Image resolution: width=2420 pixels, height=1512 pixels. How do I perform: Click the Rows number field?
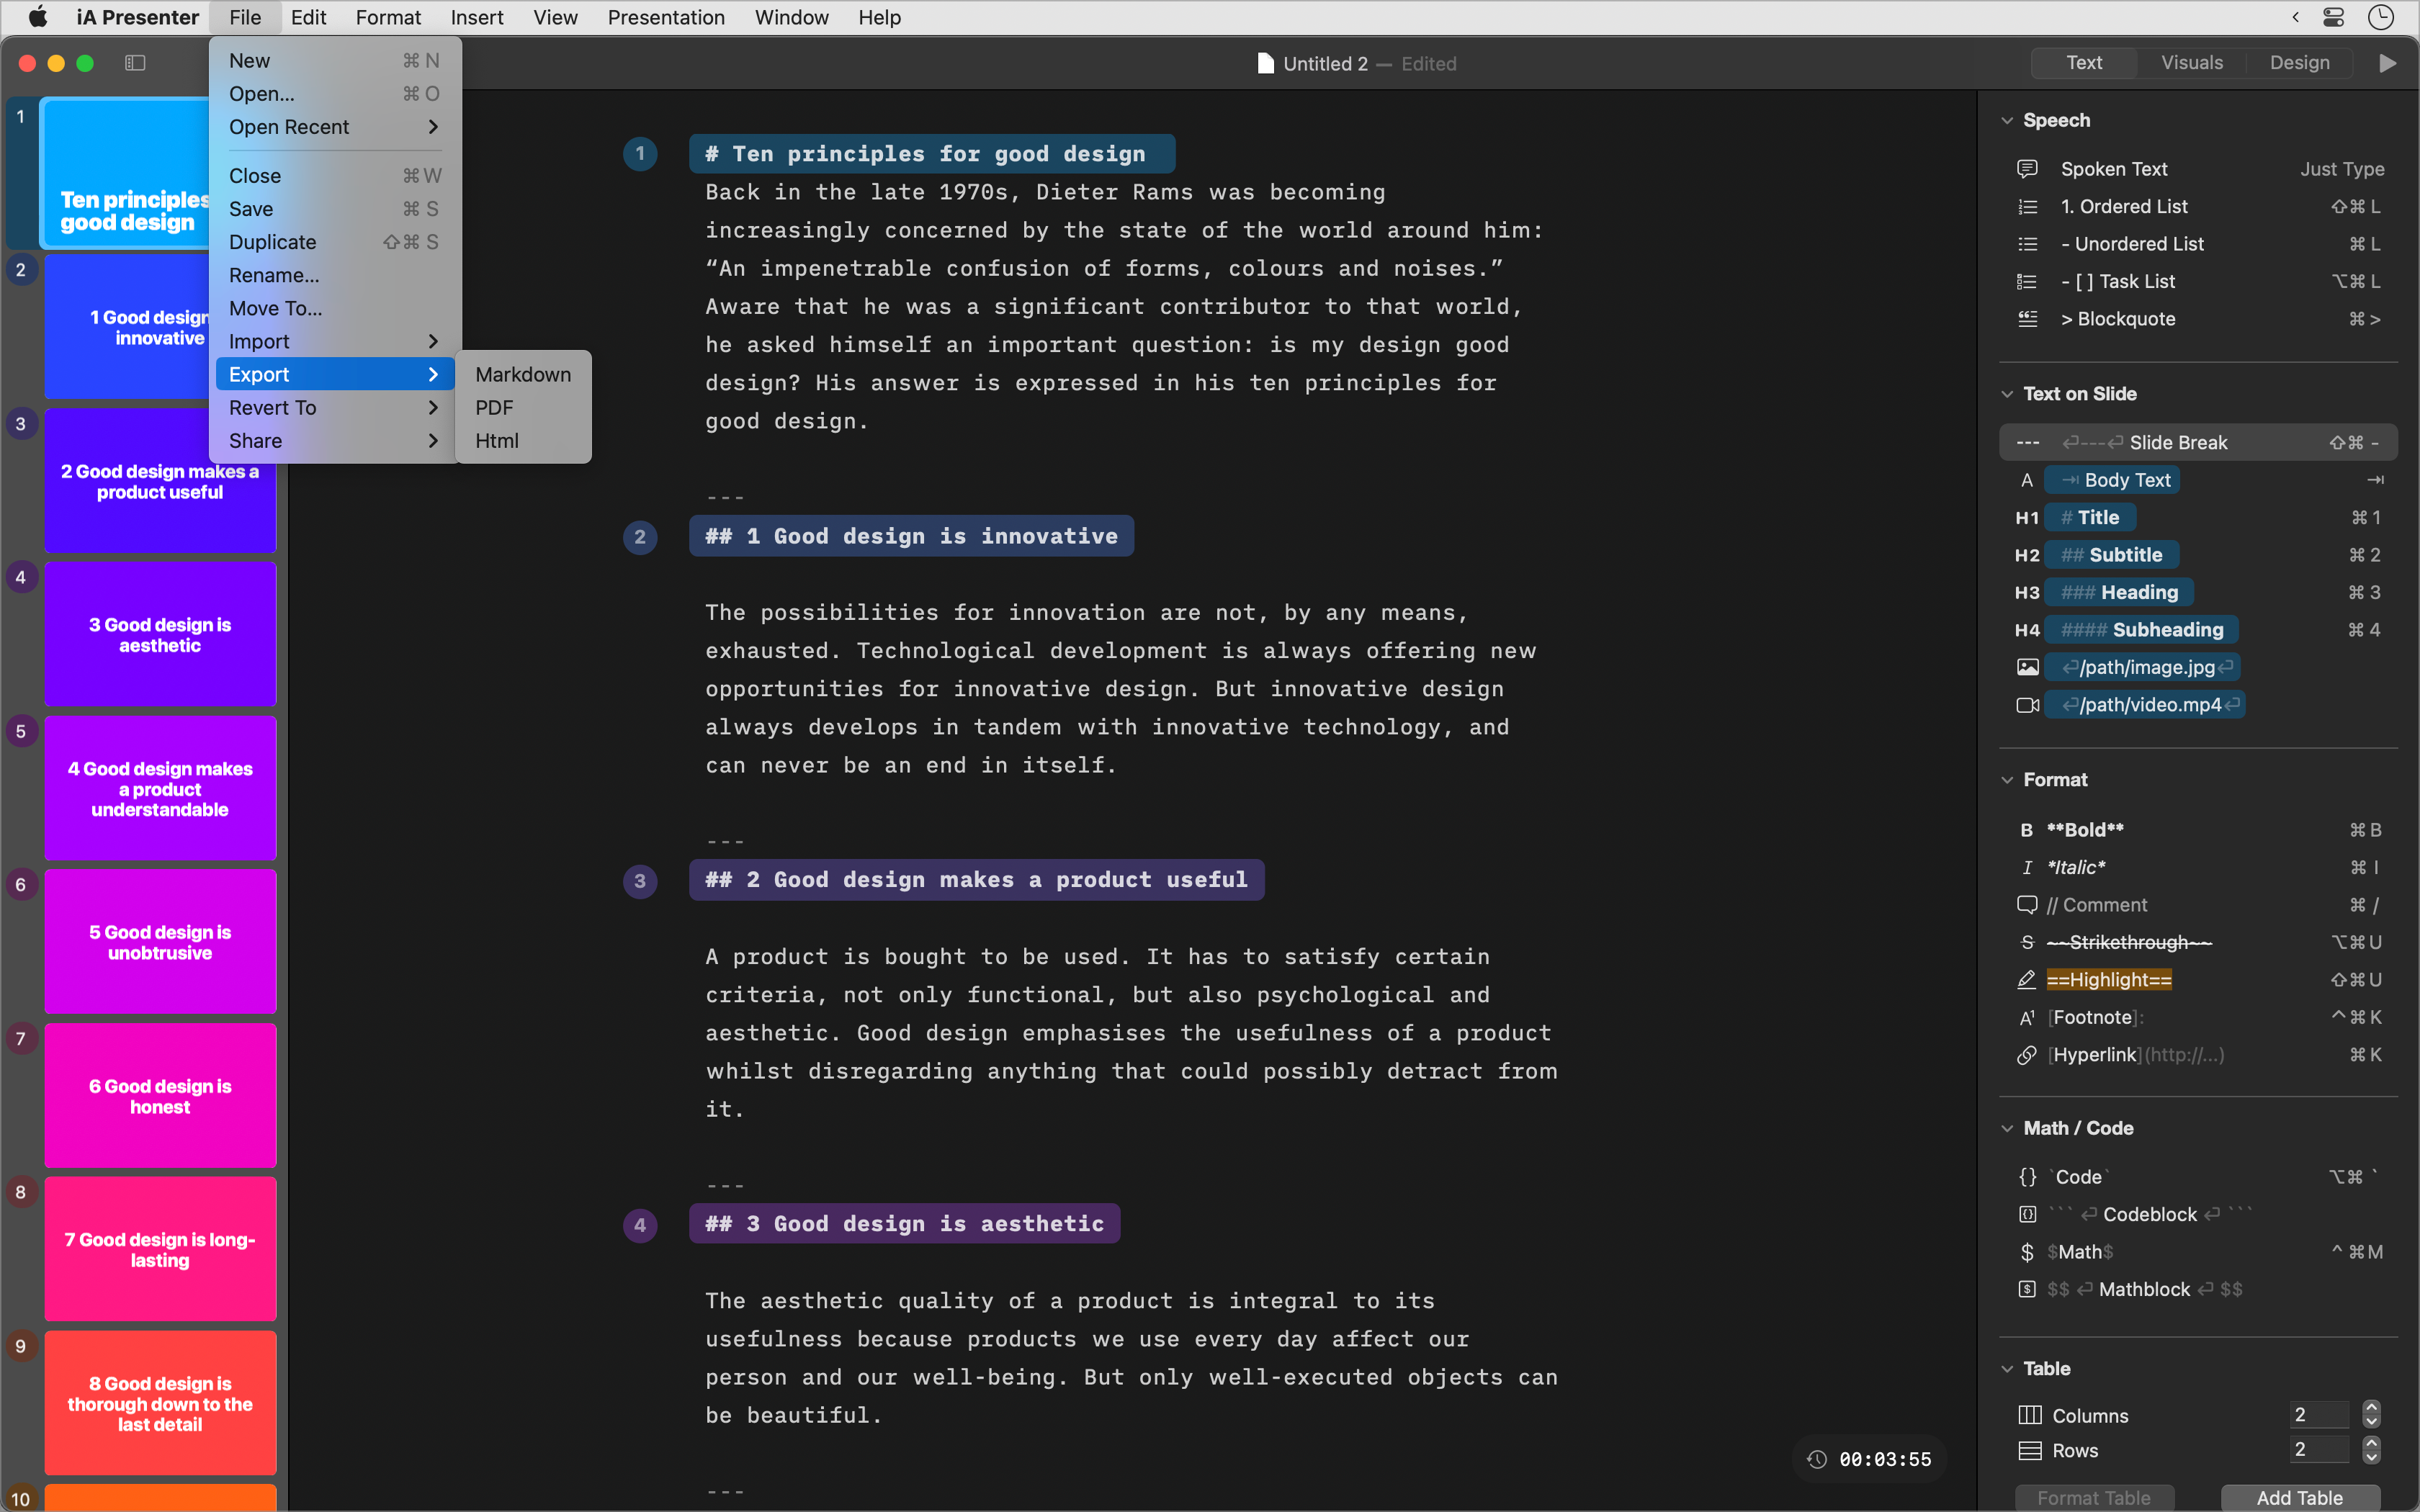2319,1449
